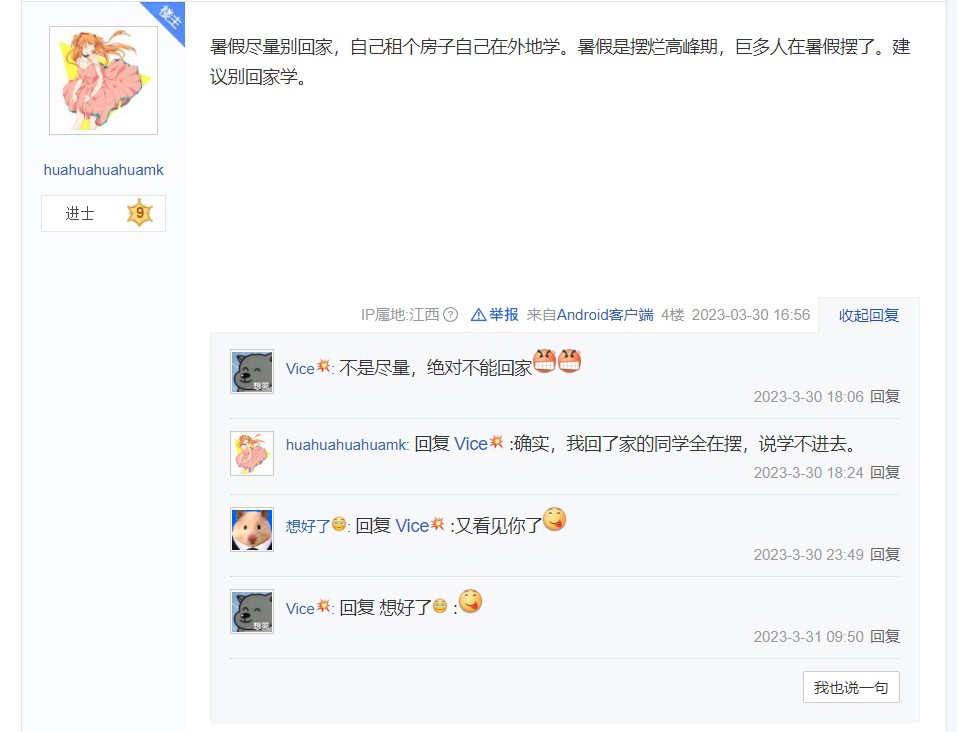Screen dimensions: 957x732
Task: Click the hamster avatar of 想好了
Action: click(251, 529)
